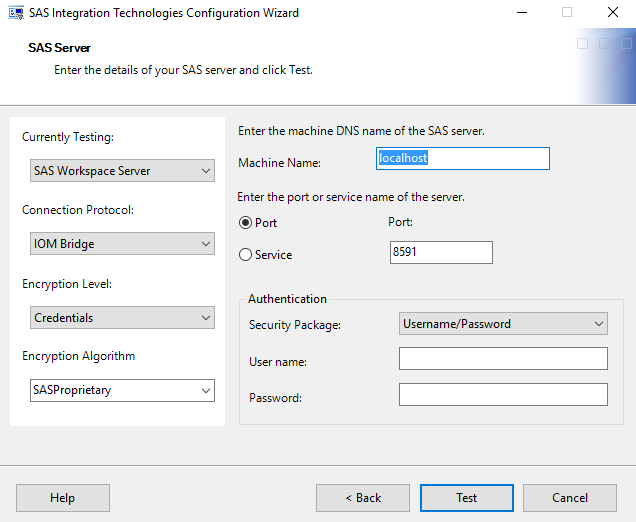Minimize the Configuration Wizard window
Screen dimensions: 636x522
coord(521,13)
